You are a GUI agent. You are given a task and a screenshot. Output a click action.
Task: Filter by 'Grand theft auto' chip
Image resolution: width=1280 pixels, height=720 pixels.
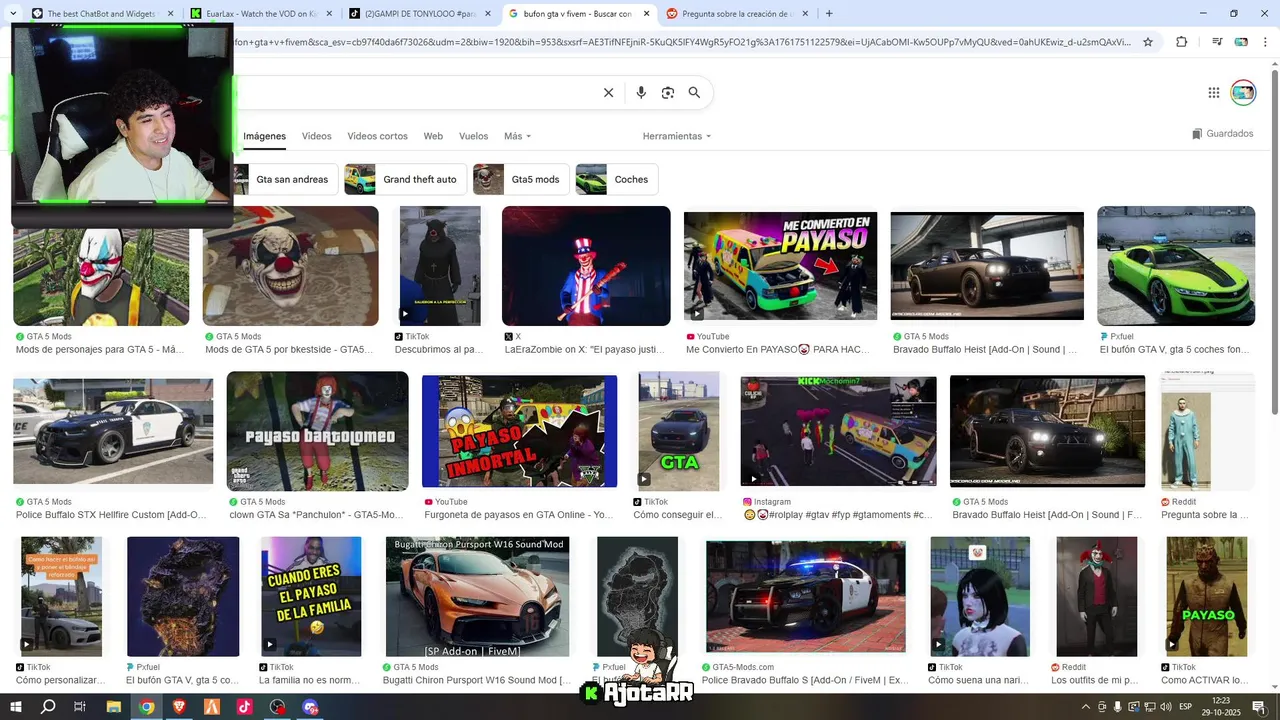[x=405, y=179]
